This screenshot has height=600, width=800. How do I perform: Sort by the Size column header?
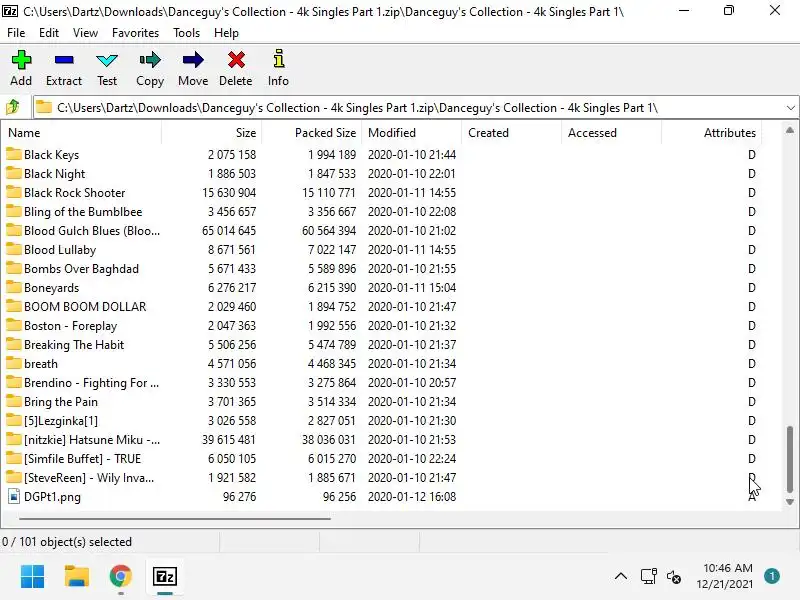pyautogui.click(x=211, y=133)
